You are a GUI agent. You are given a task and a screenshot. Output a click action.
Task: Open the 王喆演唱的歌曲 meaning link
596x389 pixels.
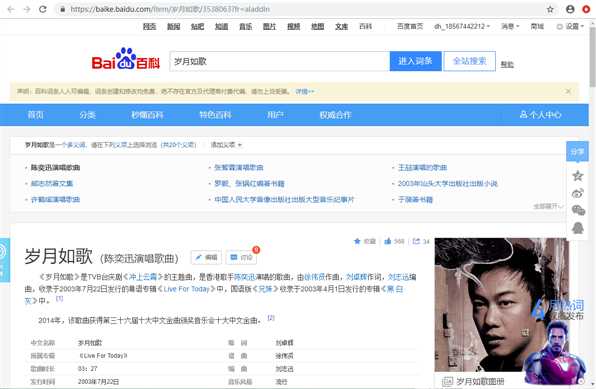(x=422, y=167)
